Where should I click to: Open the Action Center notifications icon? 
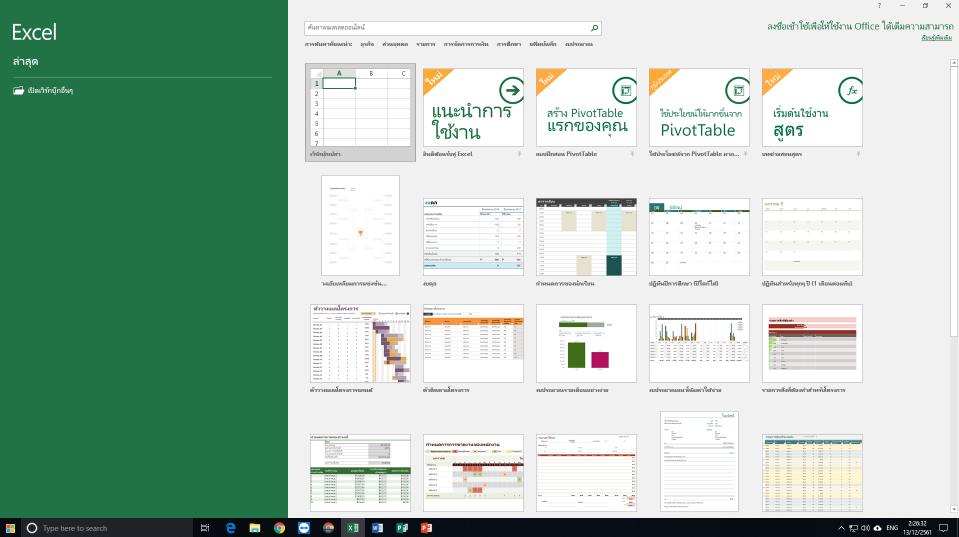pyautogui.click(x=944, y=528)
